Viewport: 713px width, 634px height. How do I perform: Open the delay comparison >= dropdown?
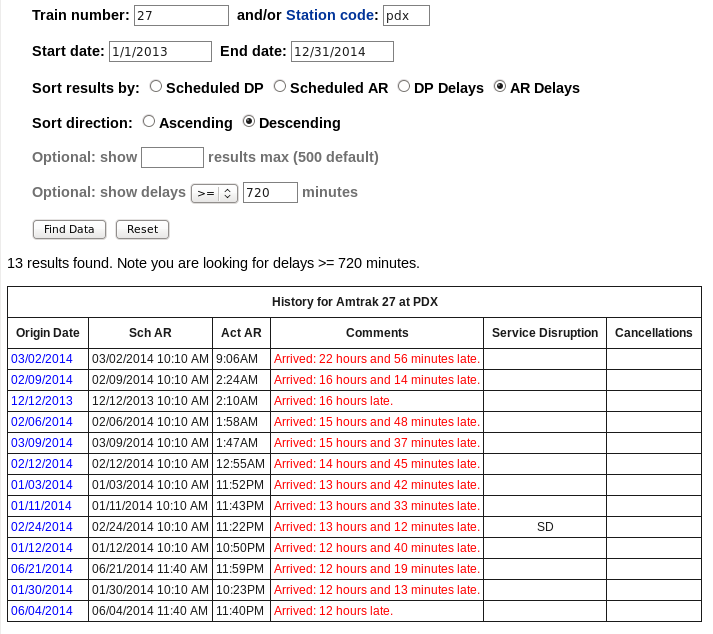215,193
